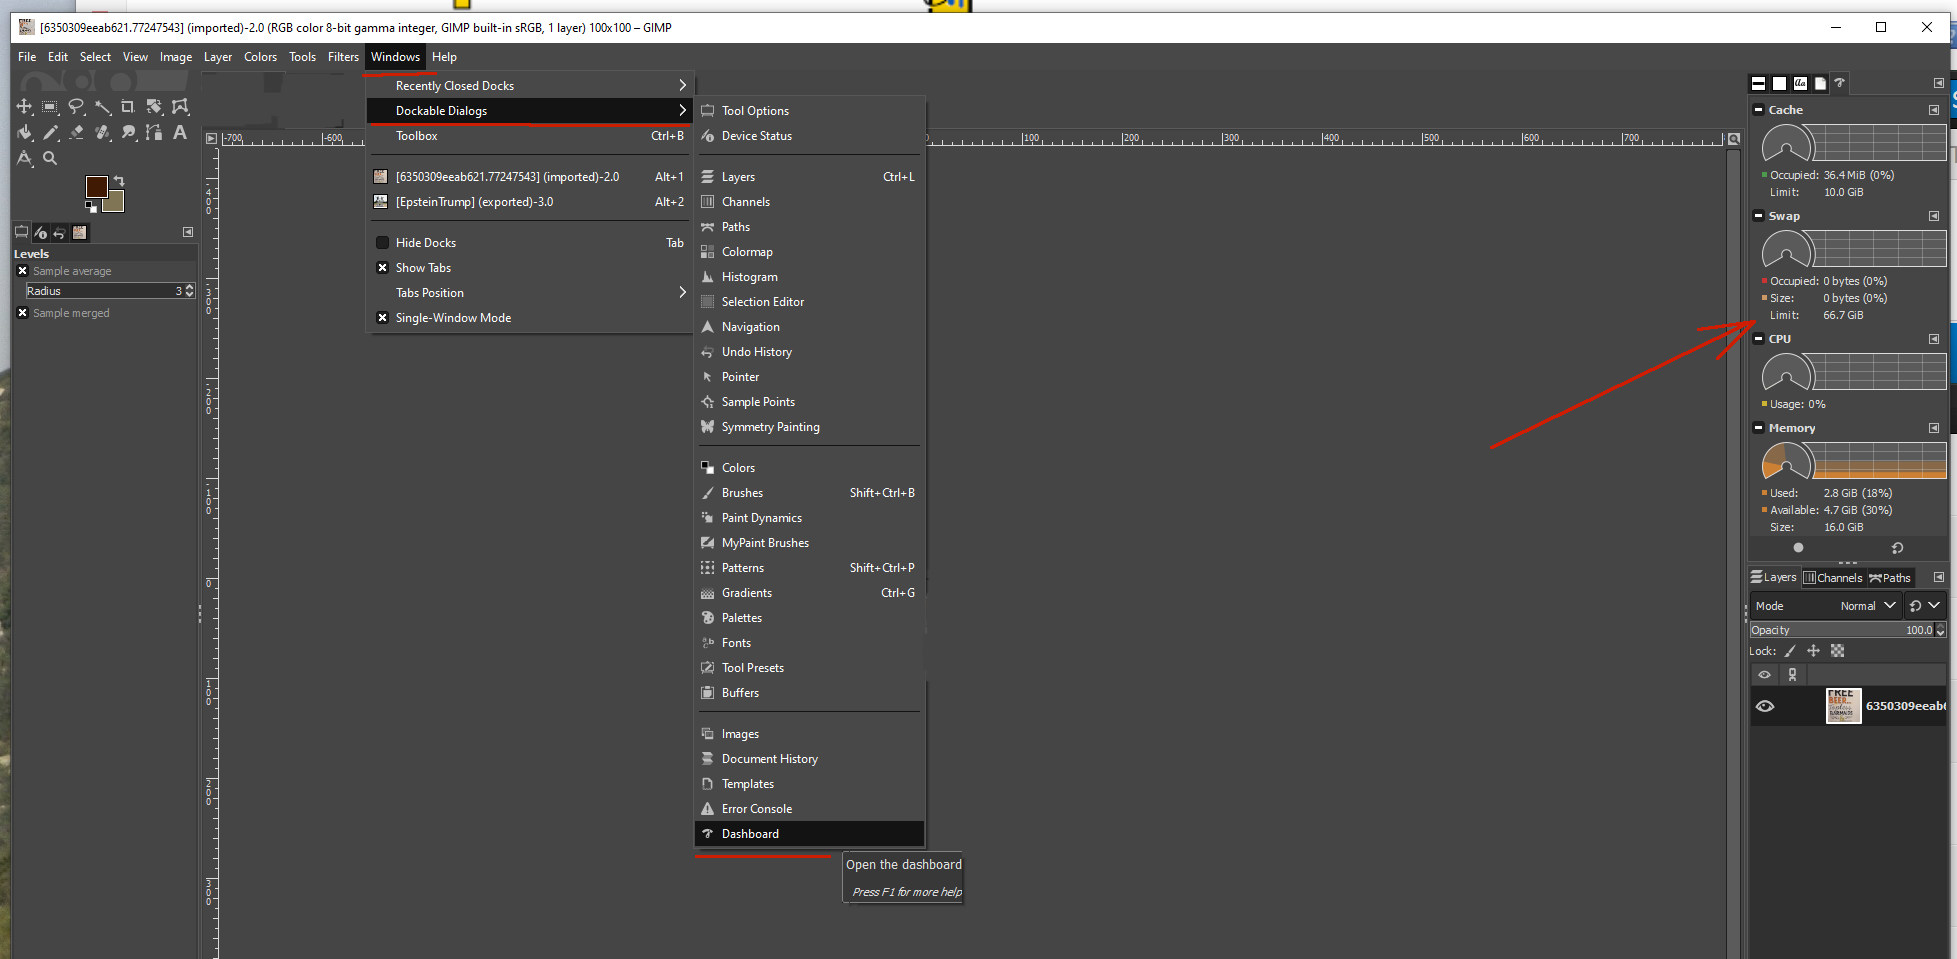Open the Error Console dialog
Viewport: 1957px width, 959px height.
pyautogui.click(x=809, y=809)
